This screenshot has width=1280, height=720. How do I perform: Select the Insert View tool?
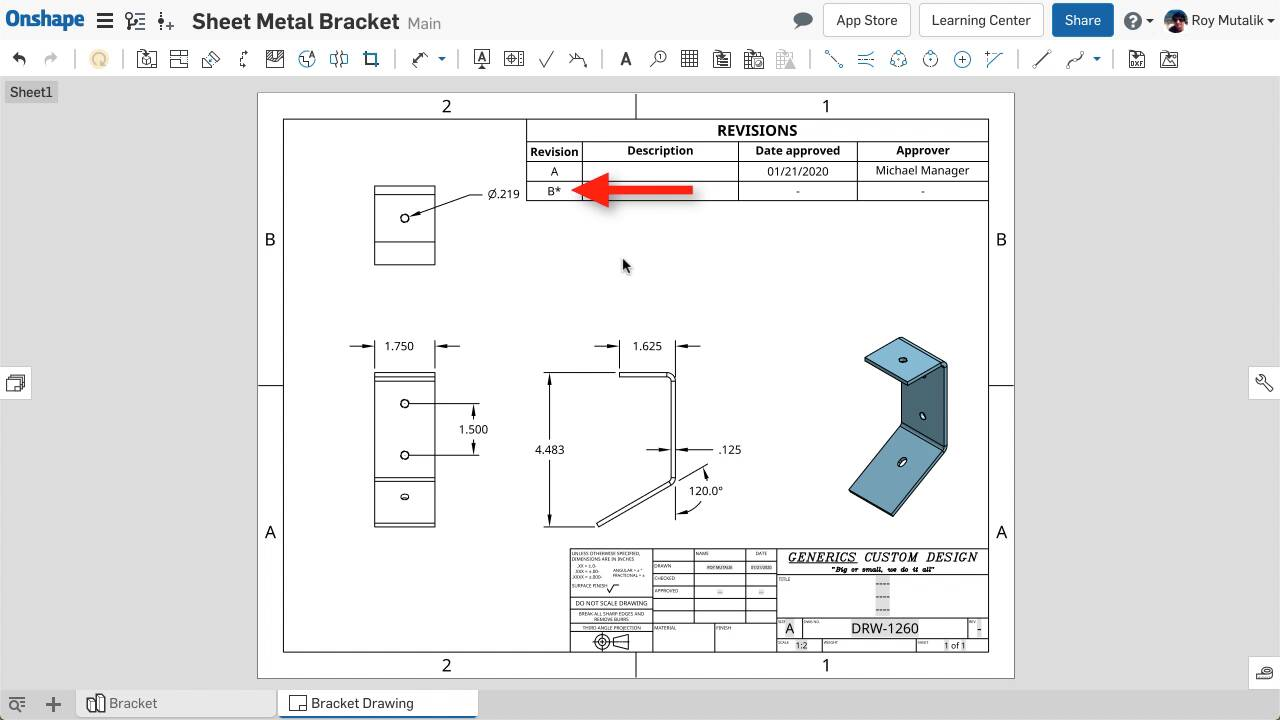(147, 59)
